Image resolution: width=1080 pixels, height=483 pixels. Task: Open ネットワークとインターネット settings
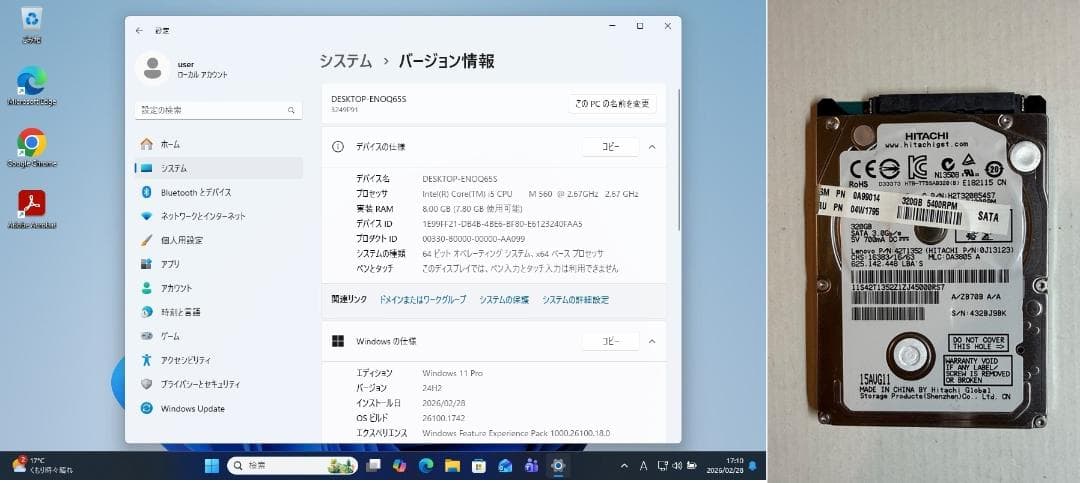click(218, 216)
